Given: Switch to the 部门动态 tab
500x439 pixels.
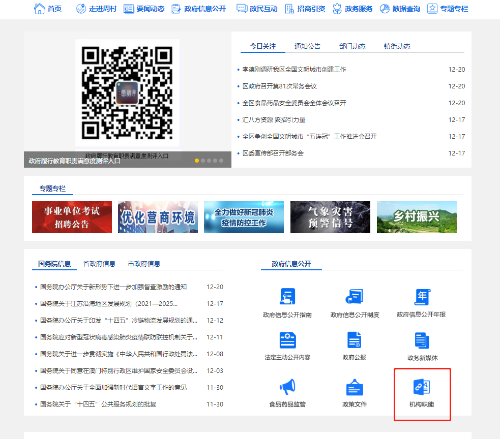Looking at the screenshot, I should coord(352,46).
